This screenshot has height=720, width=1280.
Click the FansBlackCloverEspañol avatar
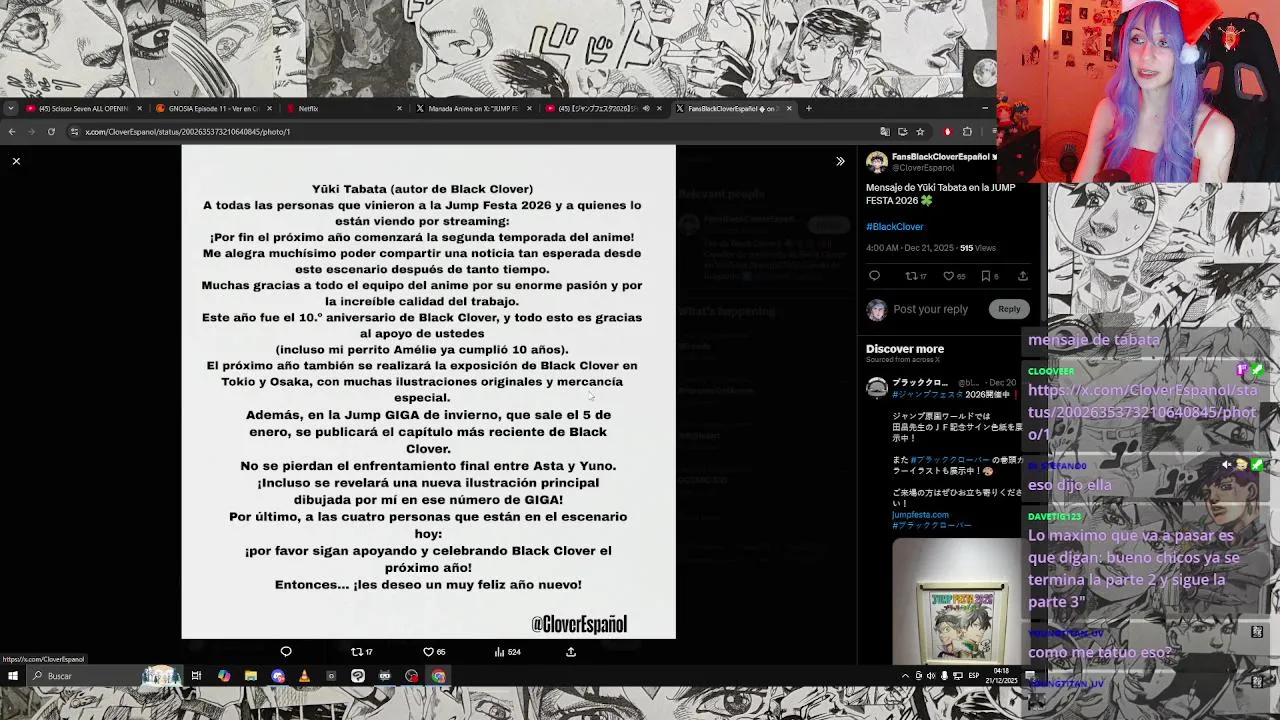point(877,162)
